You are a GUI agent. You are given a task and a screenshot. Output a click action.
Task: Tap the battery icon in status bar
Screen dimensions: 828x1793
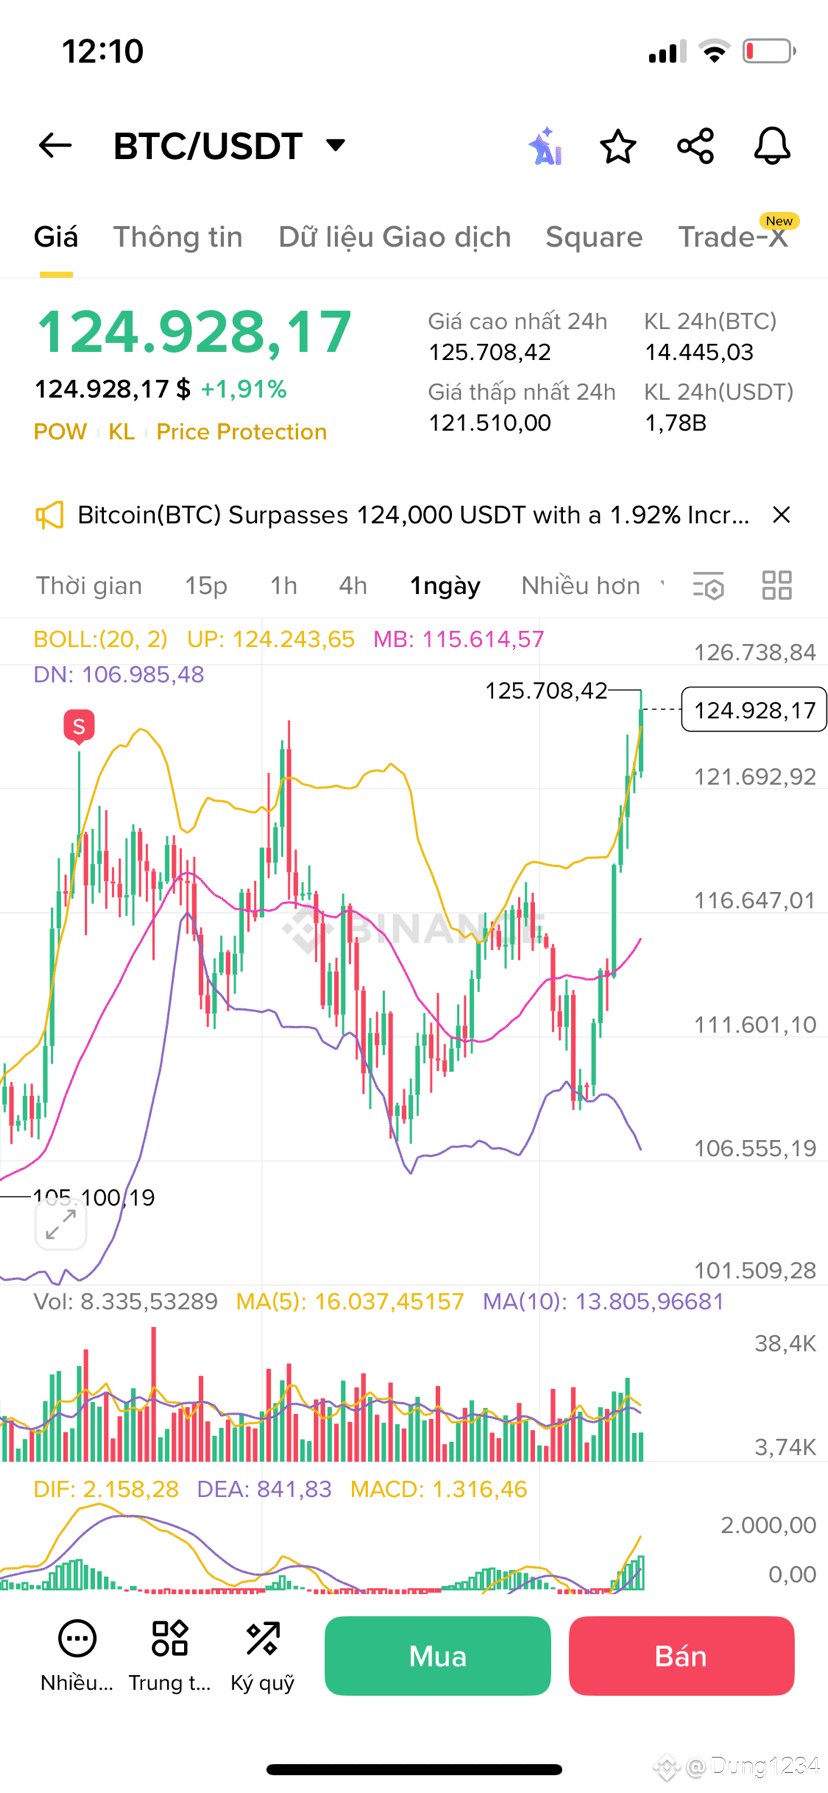coord(768,51)
